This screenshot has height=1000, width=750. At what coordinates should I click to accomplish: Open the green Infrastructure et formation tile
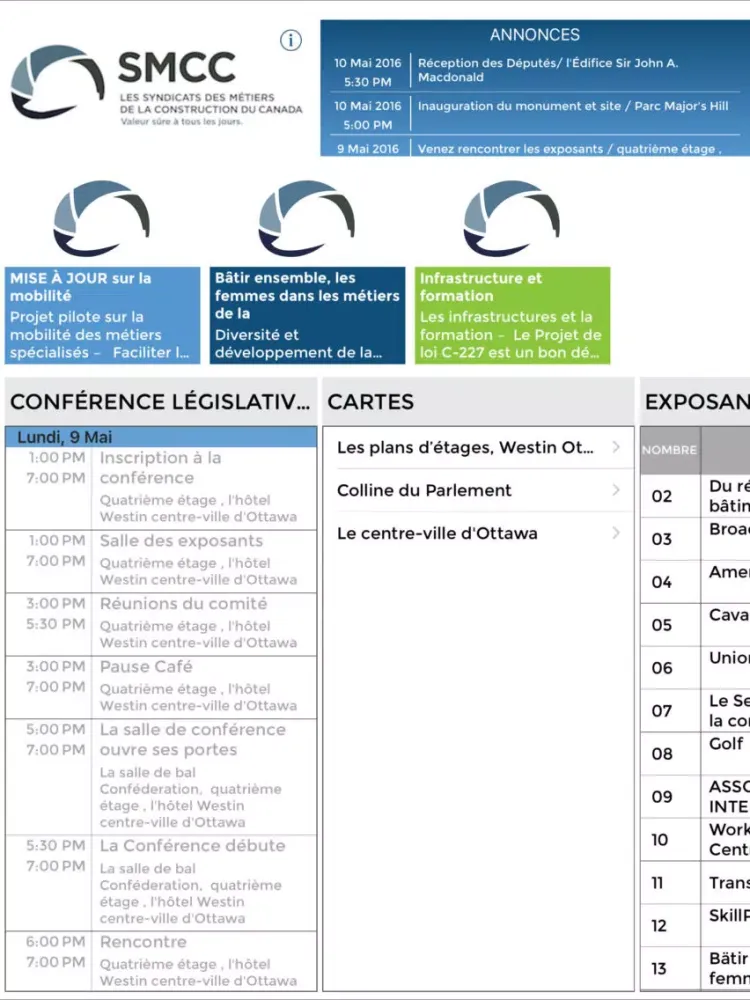click(x=511, y=315)
